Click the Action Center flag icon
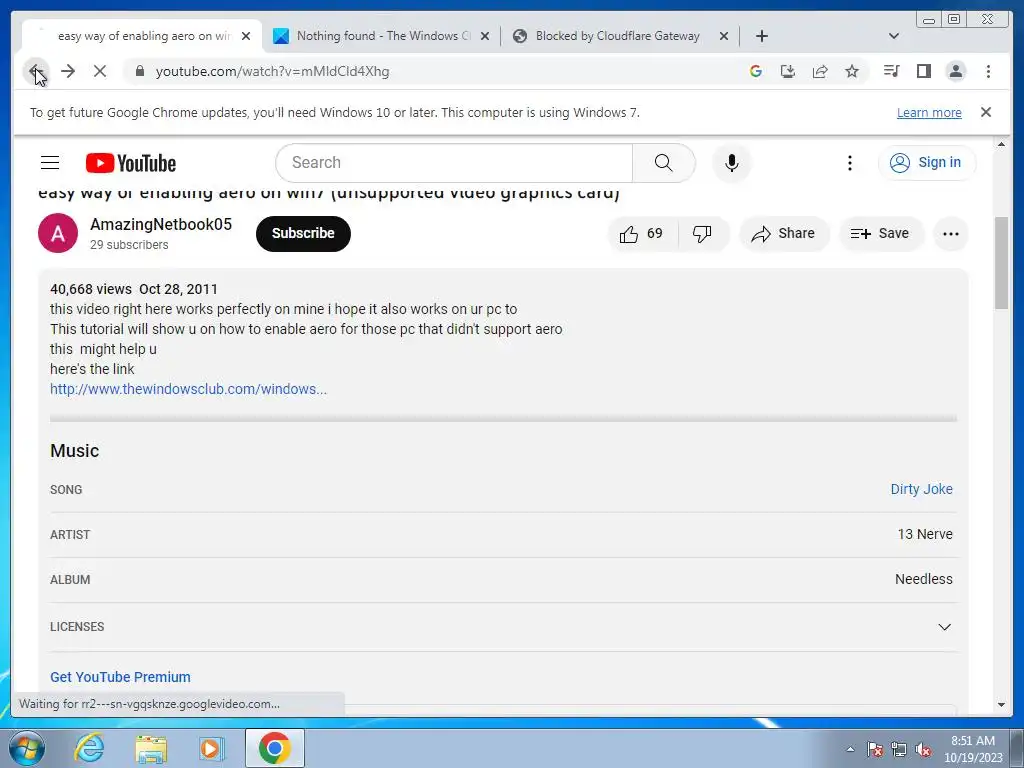Screen dimensions: 1024x768 [875, 749]
